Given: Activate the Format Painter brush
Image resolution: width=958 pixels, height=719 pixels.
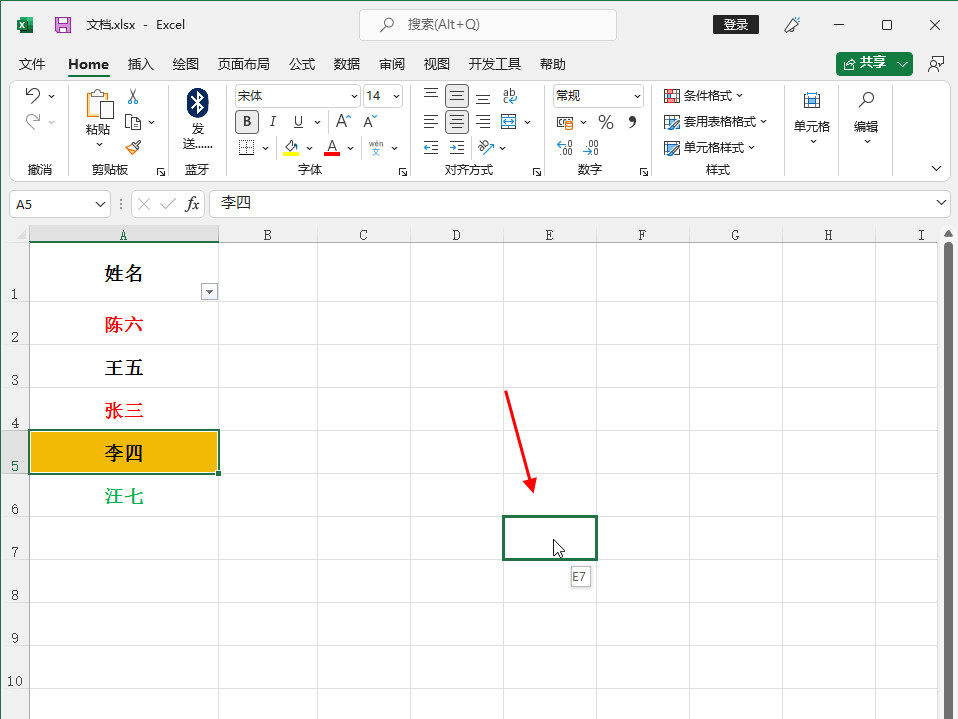Looking at the screenshot, I should 133,148.
